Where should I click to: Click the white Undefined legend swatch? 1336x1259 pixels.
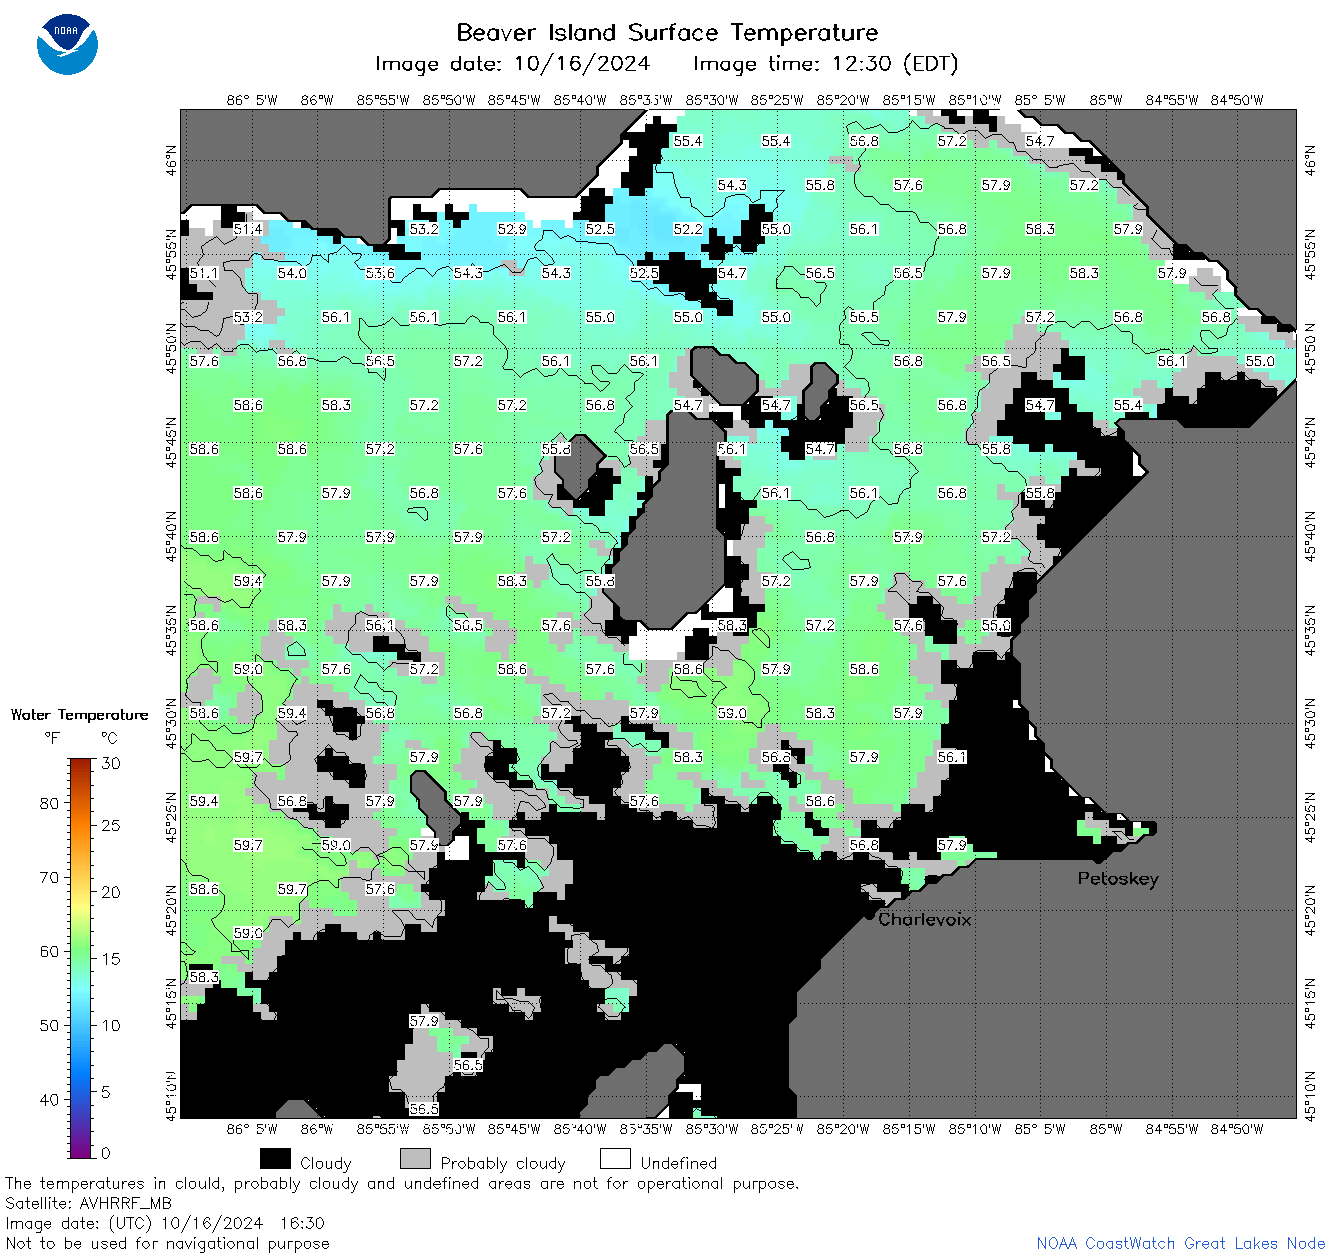click(x=615, y=1159)
